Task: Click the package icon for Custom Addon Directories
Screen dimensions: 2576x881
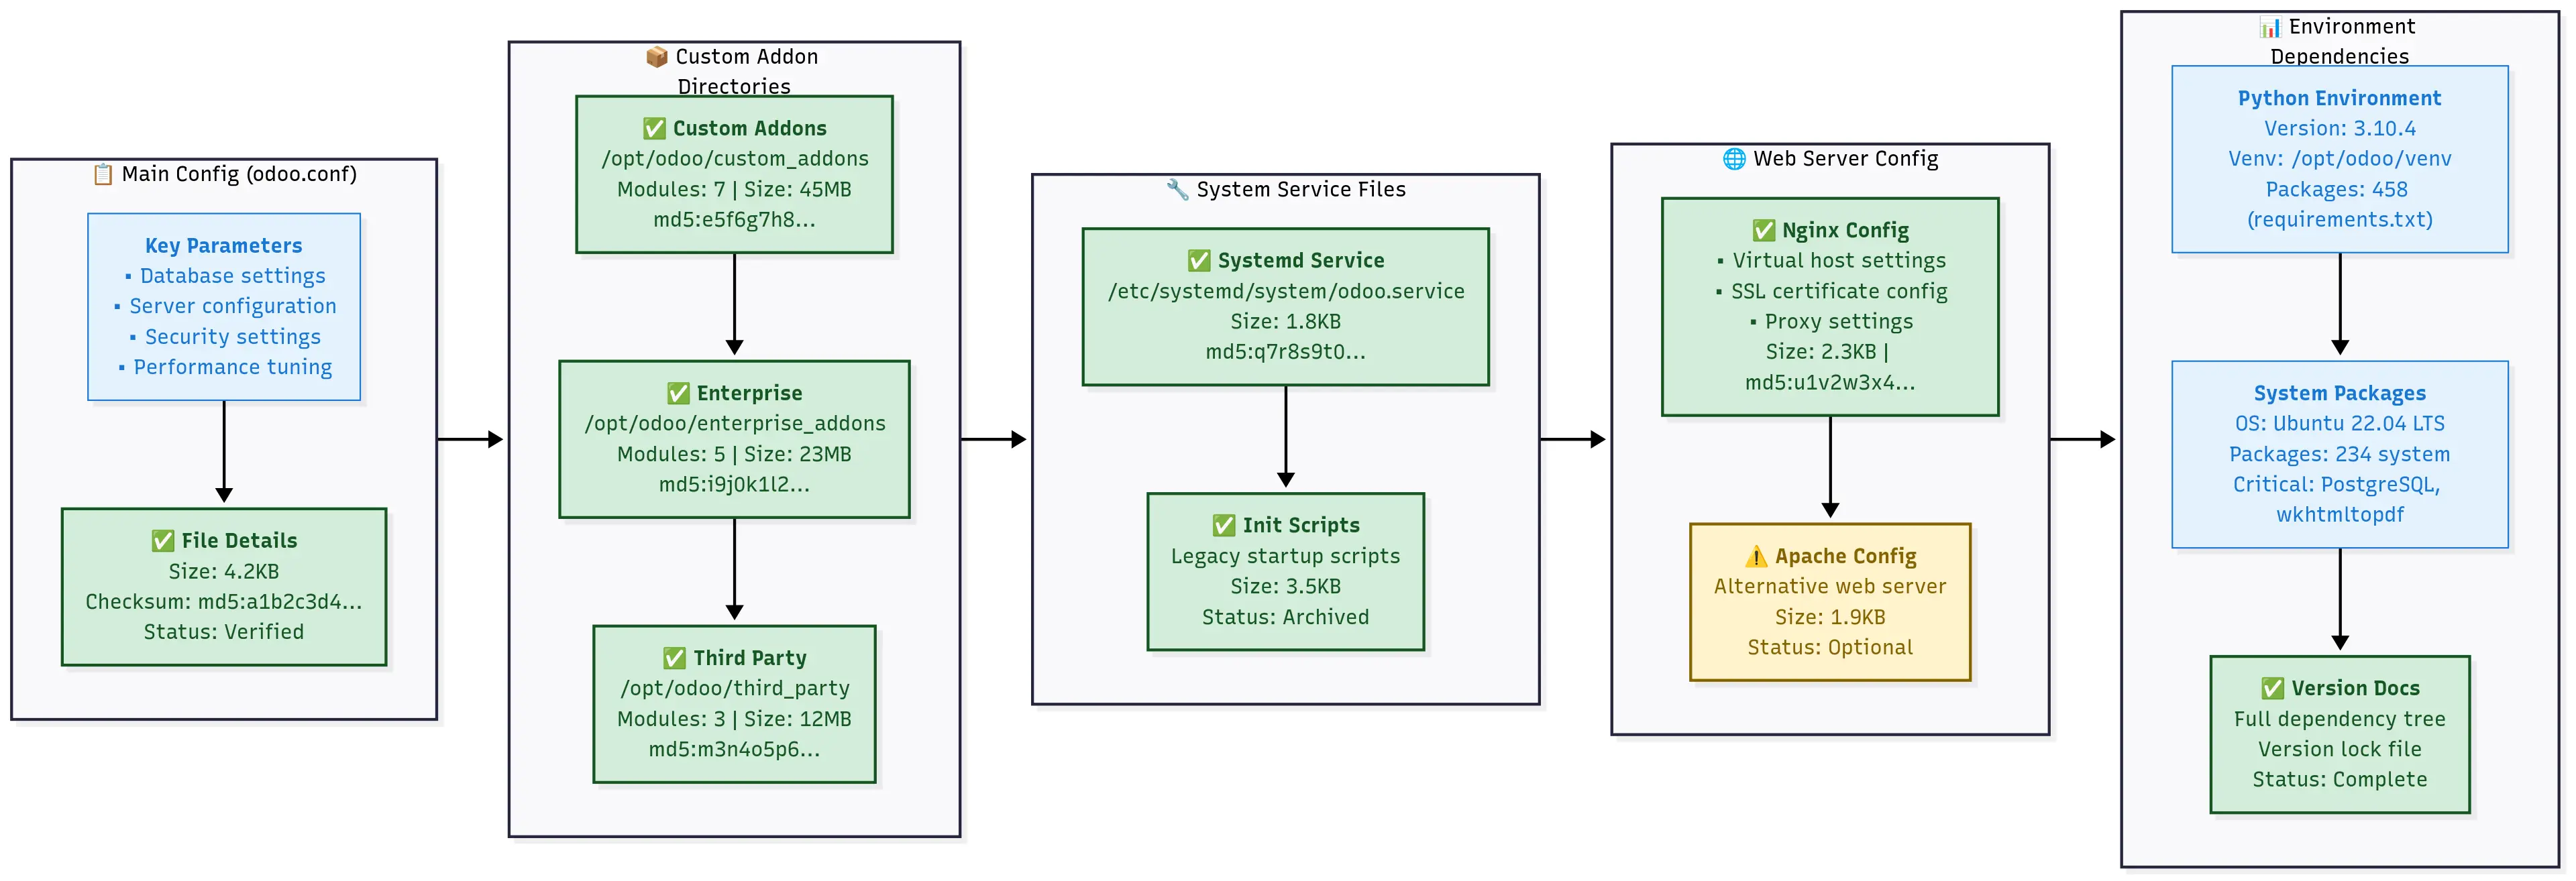Action: pos(656,57)
